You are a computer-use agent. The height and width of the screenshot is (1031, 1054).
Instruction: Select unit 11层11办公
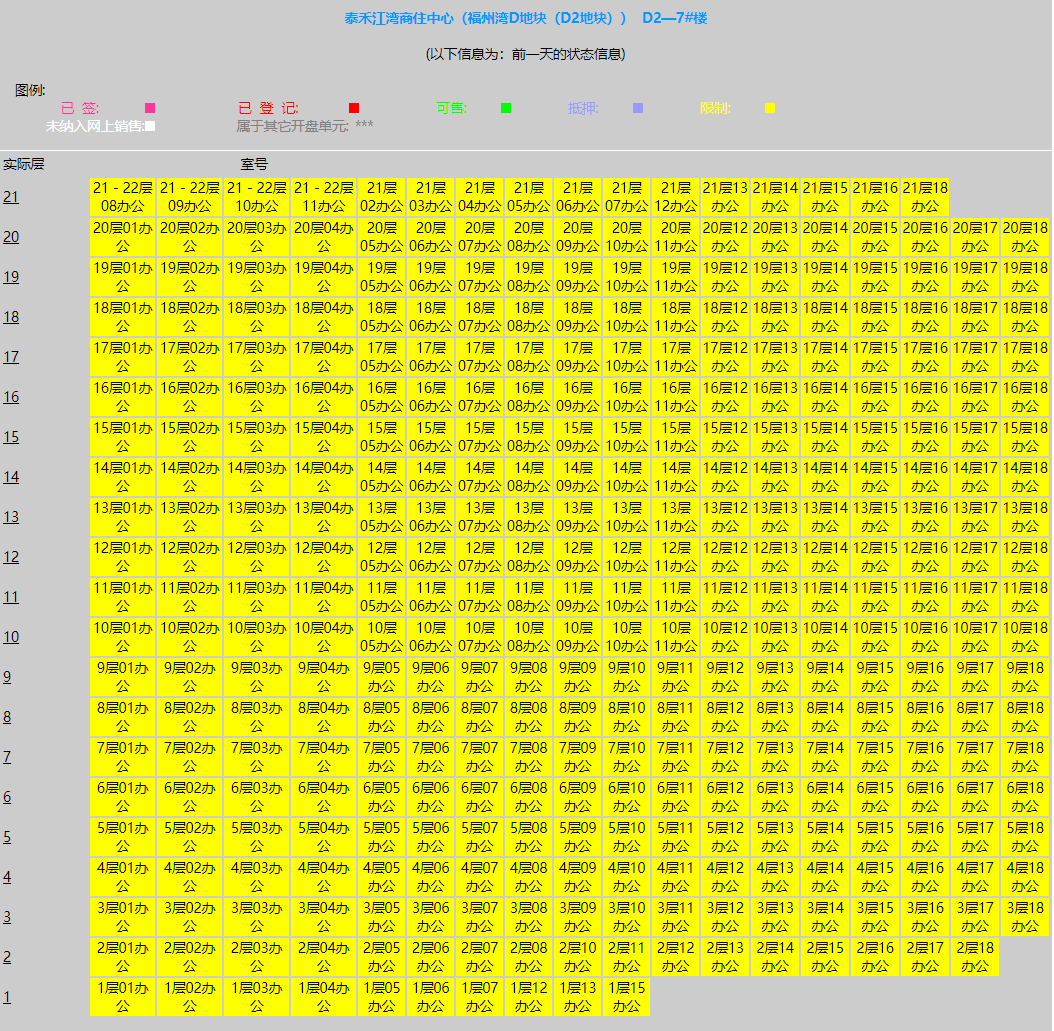[x=676, y=597]
